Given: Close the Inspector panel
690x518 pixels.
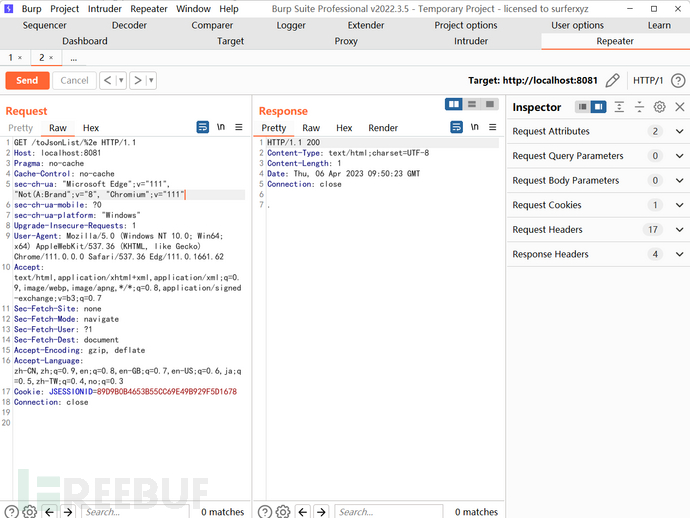Looking at the screenshot, I should 679,107.
